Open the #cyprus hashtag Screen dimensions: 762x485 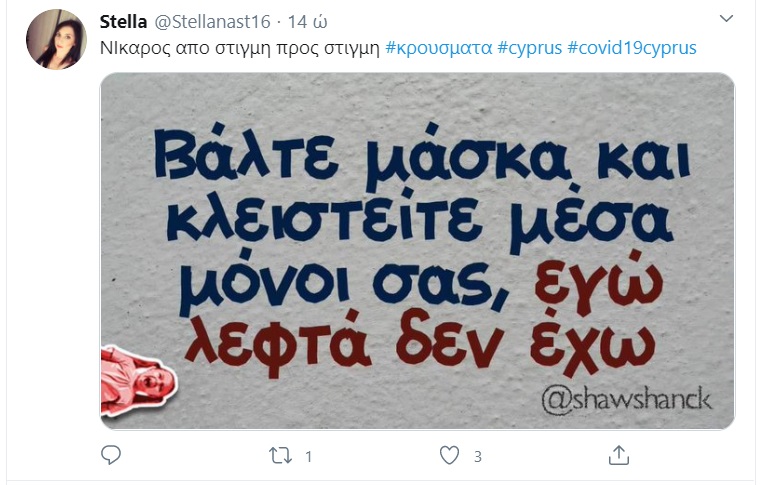click(530, 48)
